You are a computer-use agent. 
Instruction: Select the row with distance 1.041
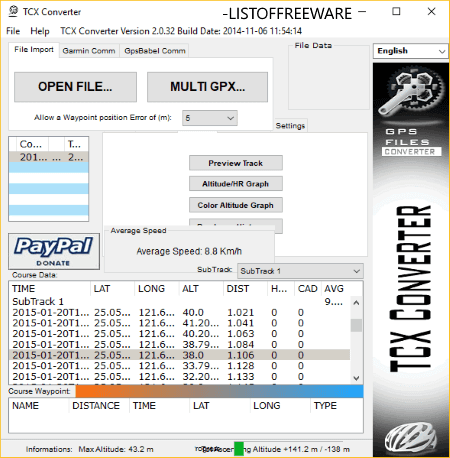(180, 323)
